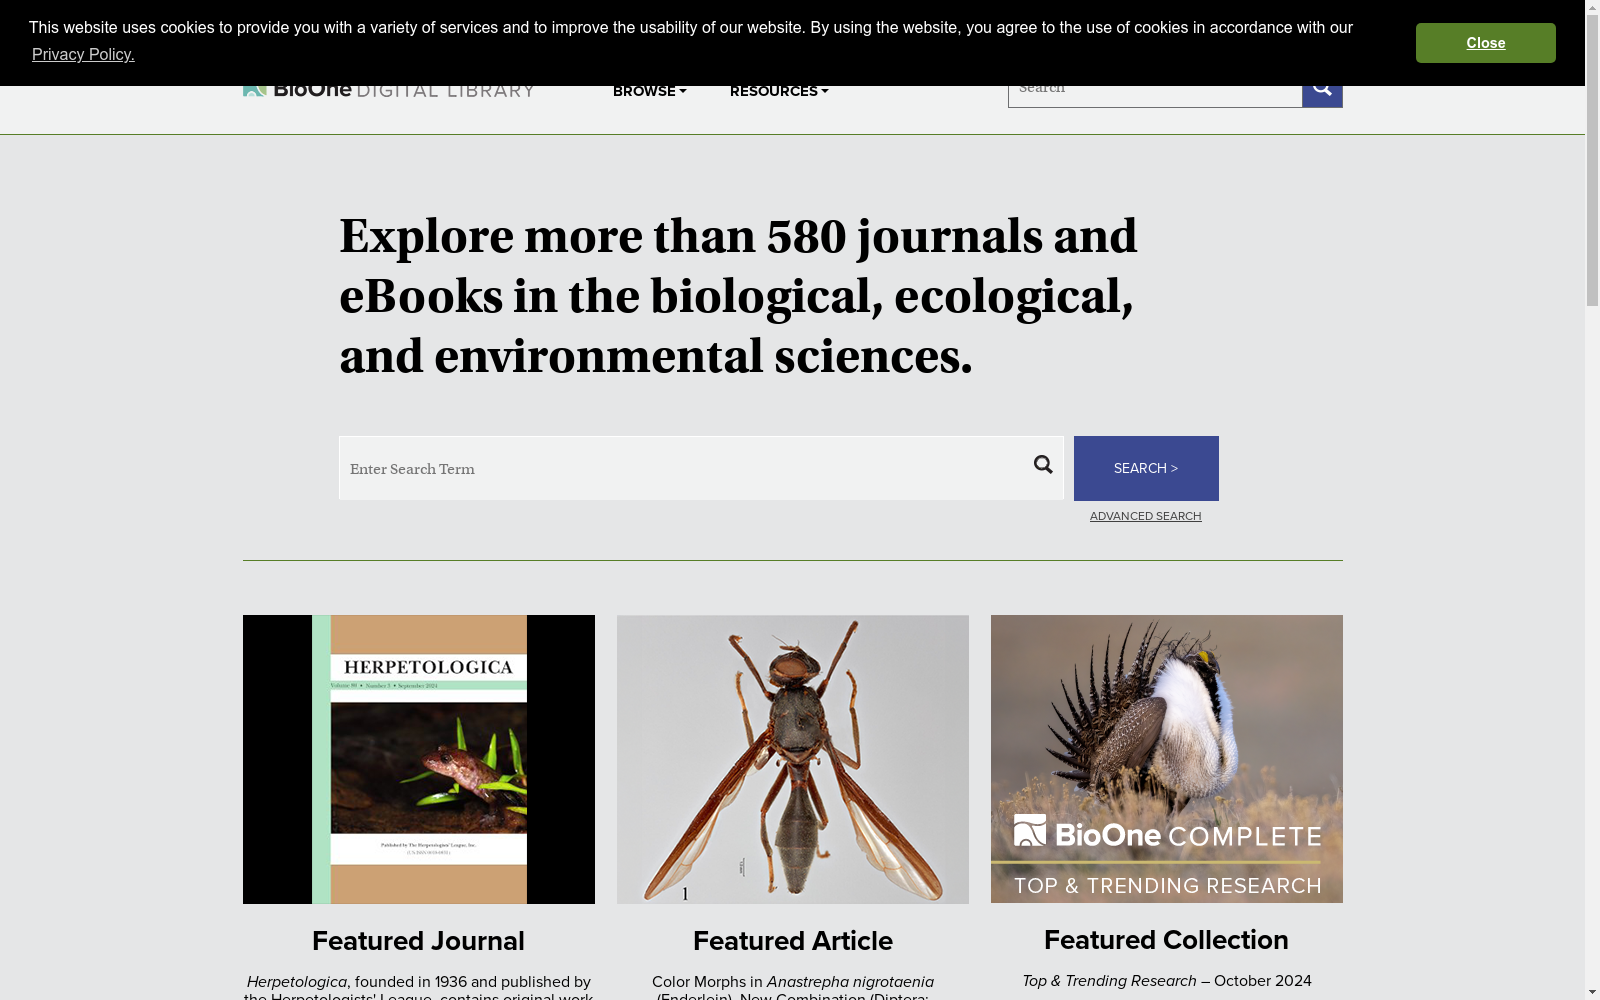The height and width of the screenshot is (1000, 1600).
Task: Click the blue SEARCH > button
Action: tap(1146, 468)
